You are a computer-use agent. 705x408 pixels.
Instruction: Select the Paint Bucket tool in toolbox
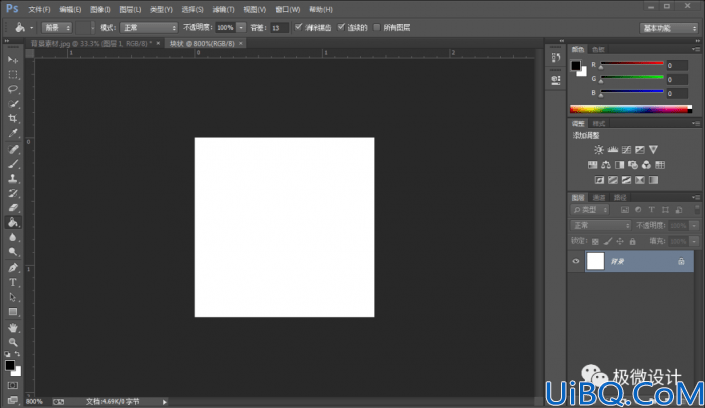pos(13,222)
